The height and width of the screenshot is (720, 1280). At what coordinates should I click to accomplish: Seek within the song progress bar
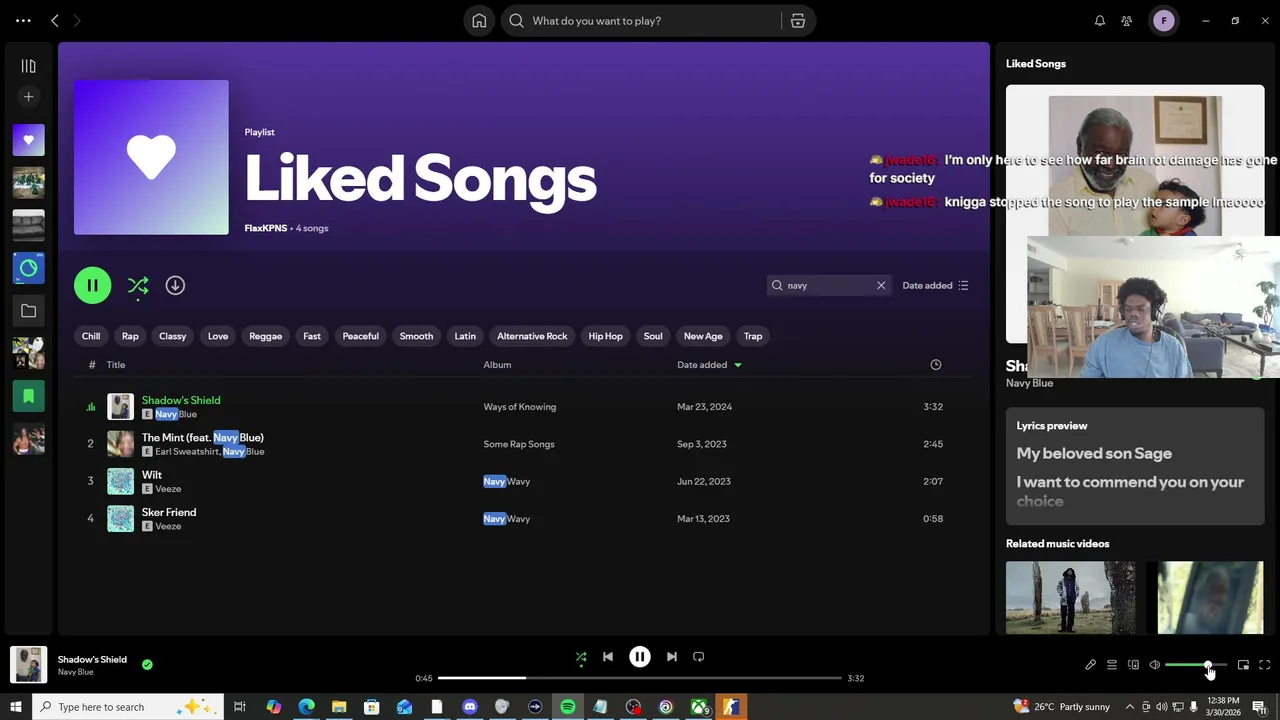point(640,678)
